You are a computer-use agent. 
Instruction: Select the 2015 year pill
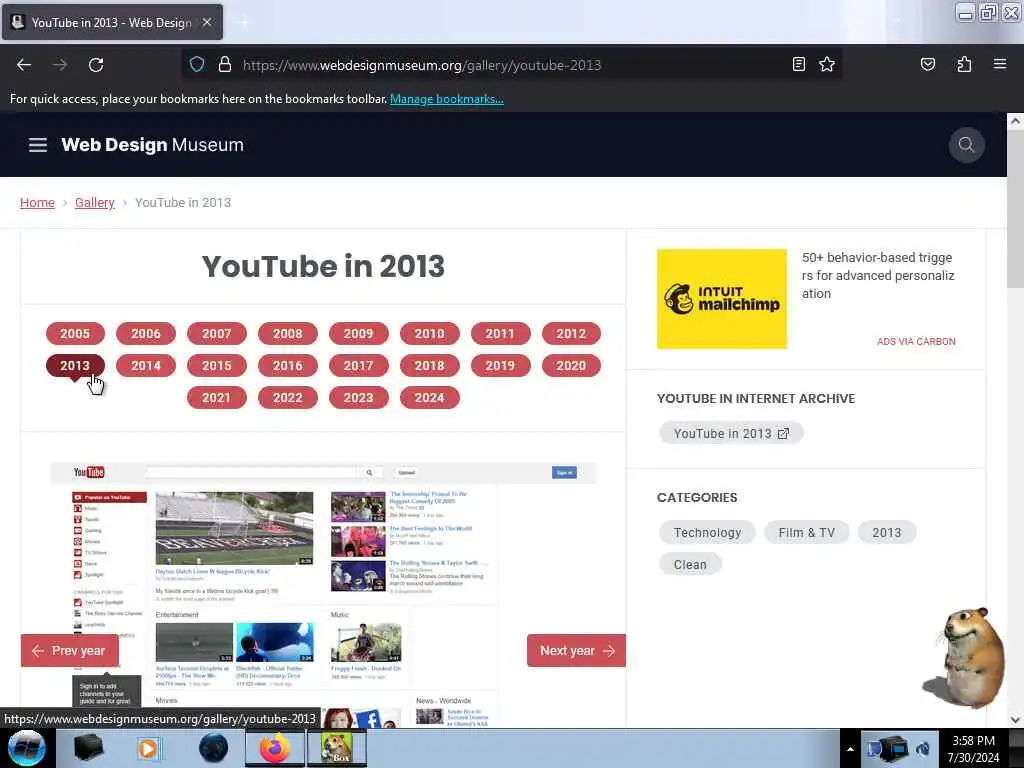click(217, 366)
